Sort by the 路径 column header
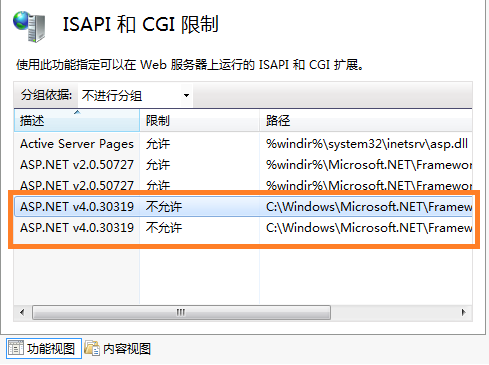Screen dimensions: 489x365 366,120
